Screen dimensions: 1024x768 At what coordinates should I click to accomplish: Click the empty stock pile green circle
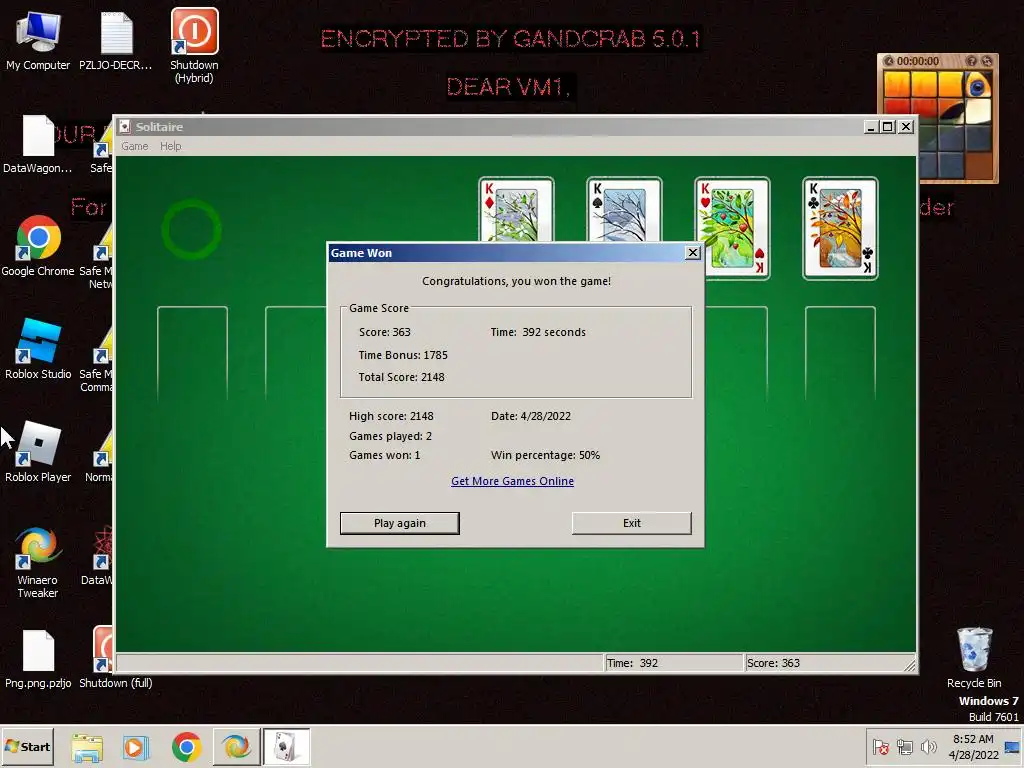point(191,229)
